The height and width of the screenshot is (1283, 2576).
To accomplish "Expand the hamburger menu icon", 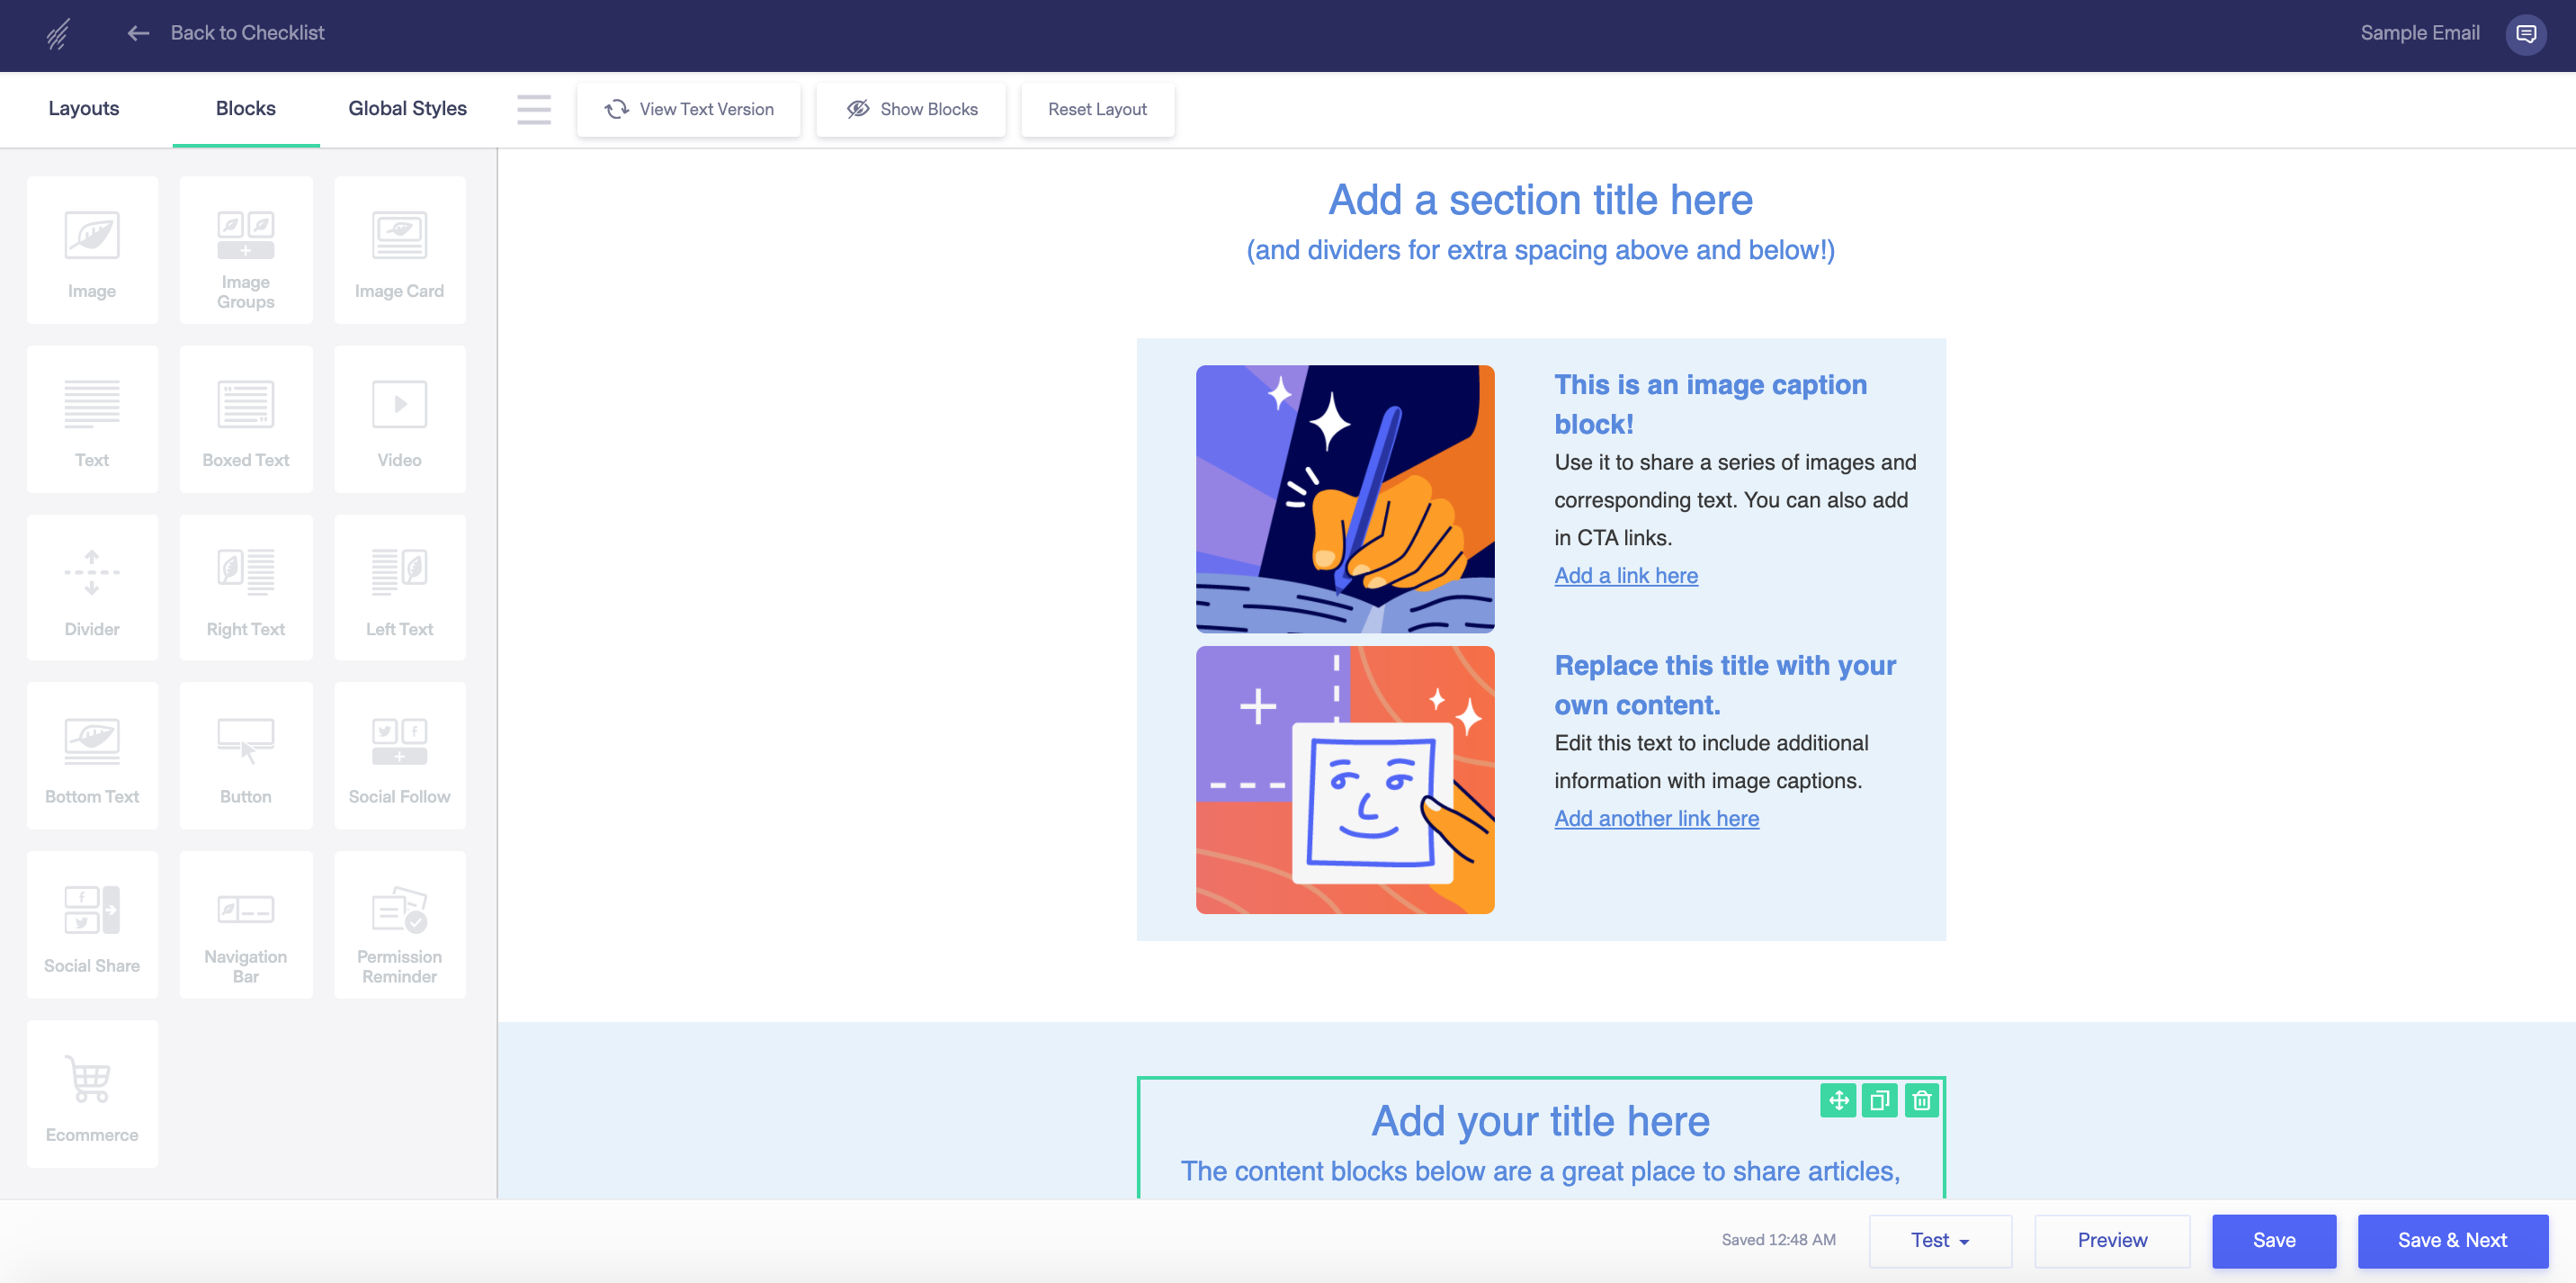I will coord(534,109).
